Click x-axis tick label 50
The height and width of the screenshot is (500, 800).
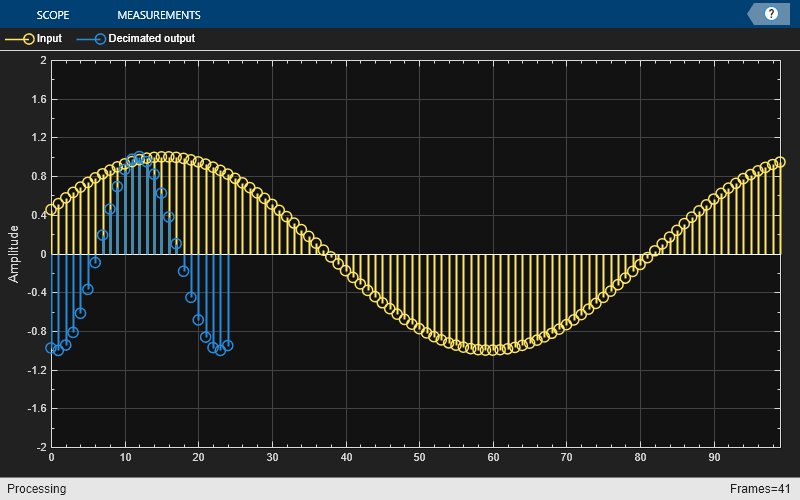coord(419,457)
